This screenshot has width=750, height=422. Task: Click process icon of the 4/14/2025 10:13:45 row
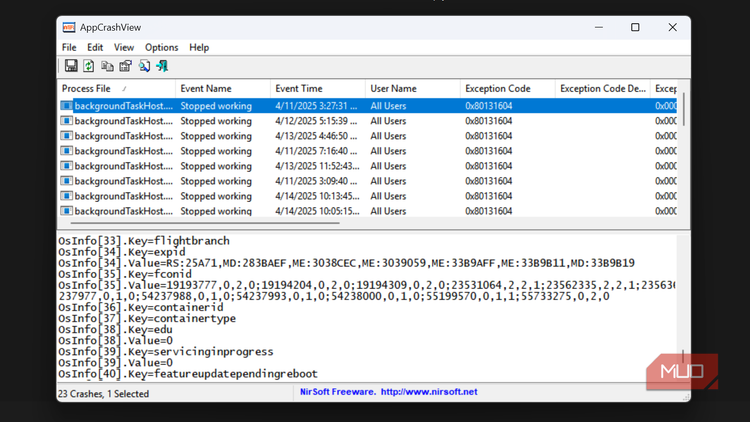[66, 196]
